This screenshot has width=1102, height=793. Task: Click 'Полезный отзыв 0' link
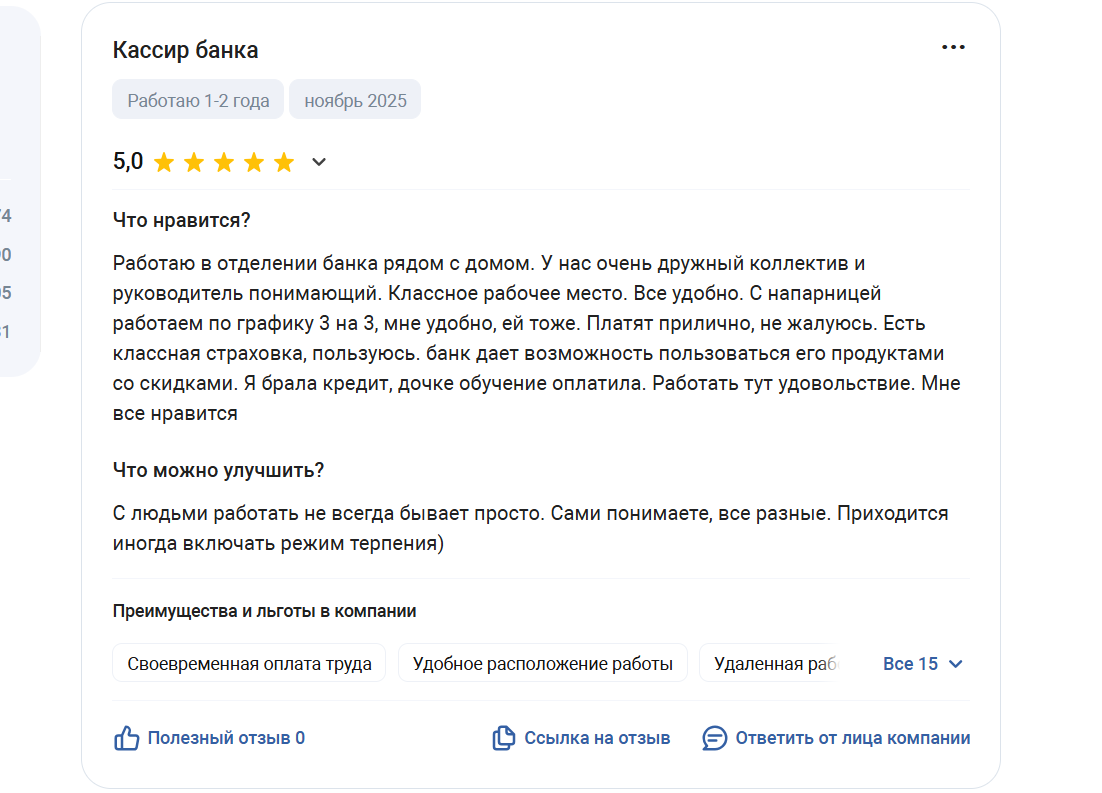click(226, 738)
